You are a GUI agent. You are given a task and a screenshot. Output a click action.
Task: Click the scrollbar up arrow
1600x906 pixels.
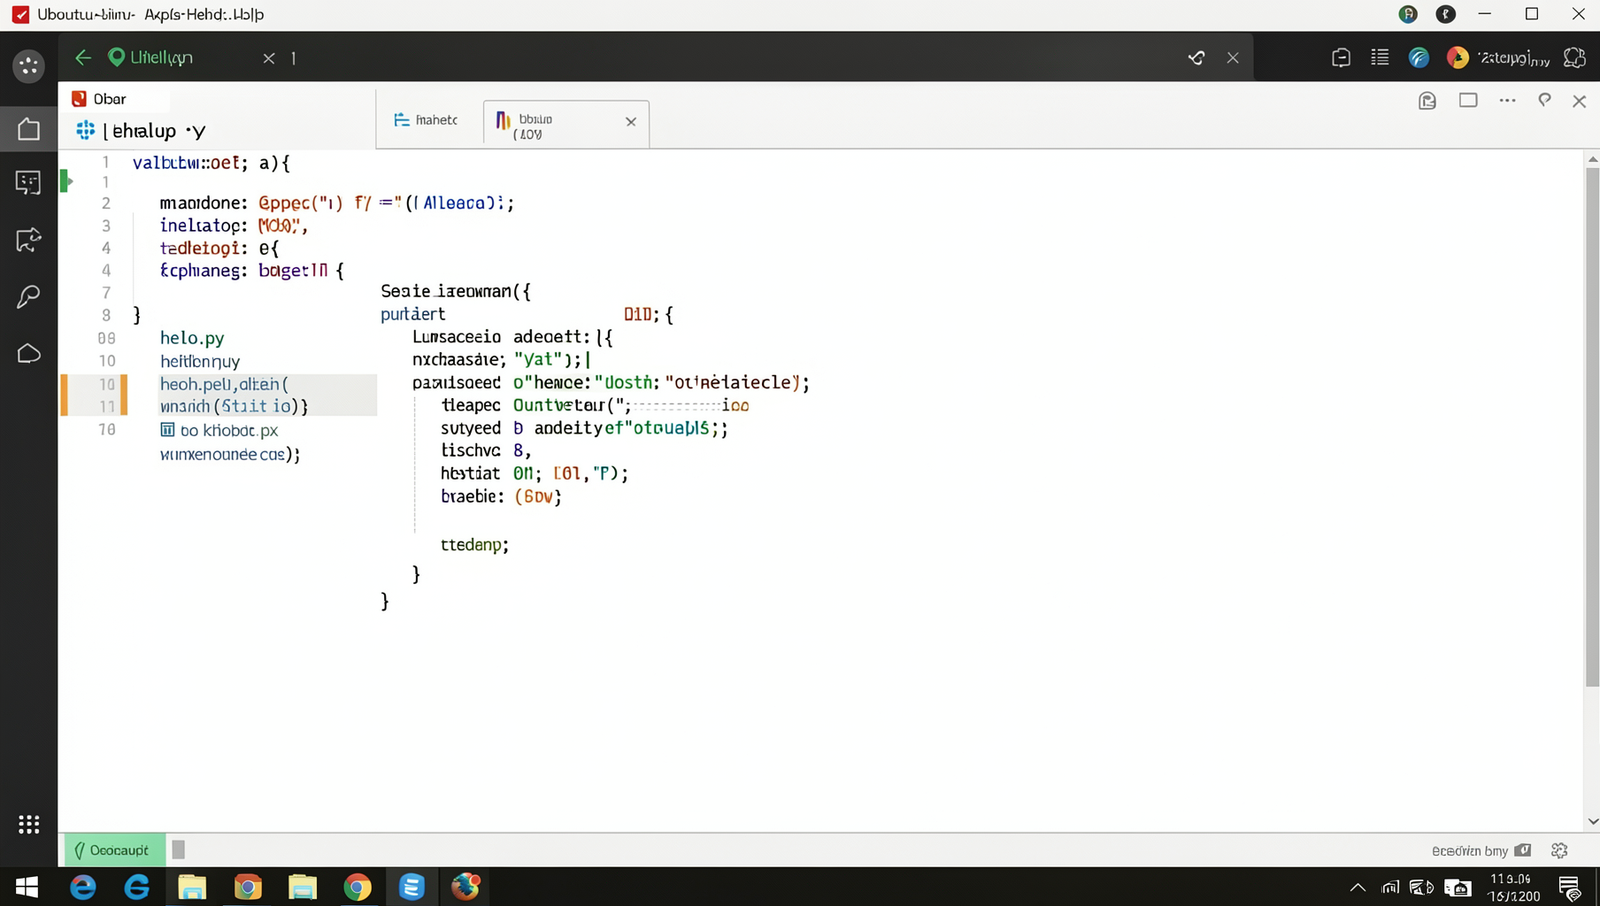[1592, 159]
